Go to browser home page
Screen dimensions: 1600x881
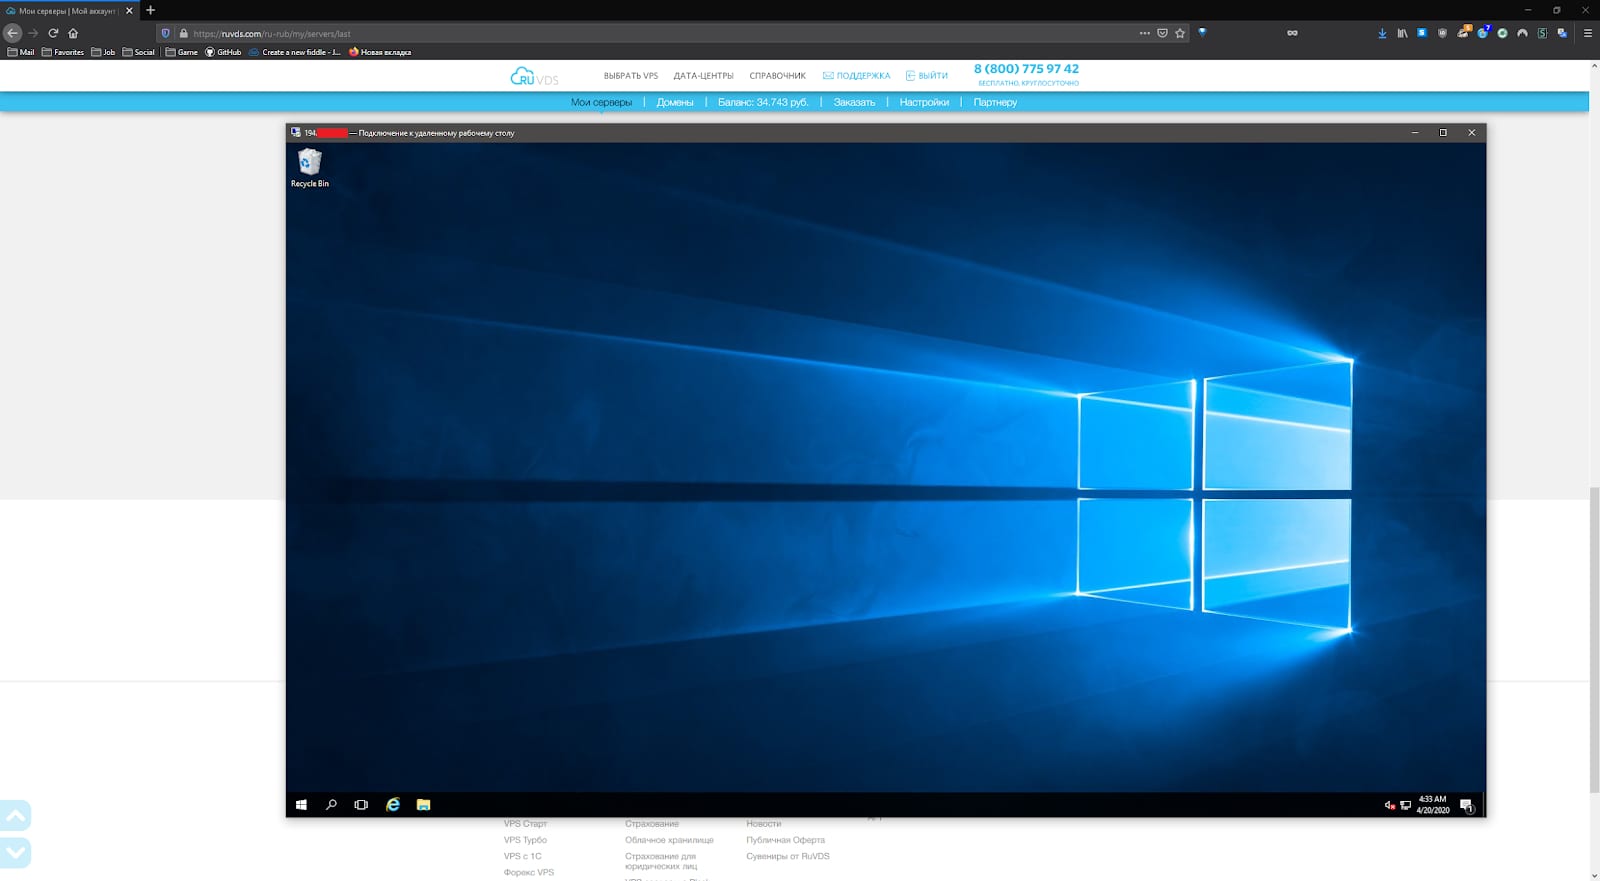(x=73, y=33)
